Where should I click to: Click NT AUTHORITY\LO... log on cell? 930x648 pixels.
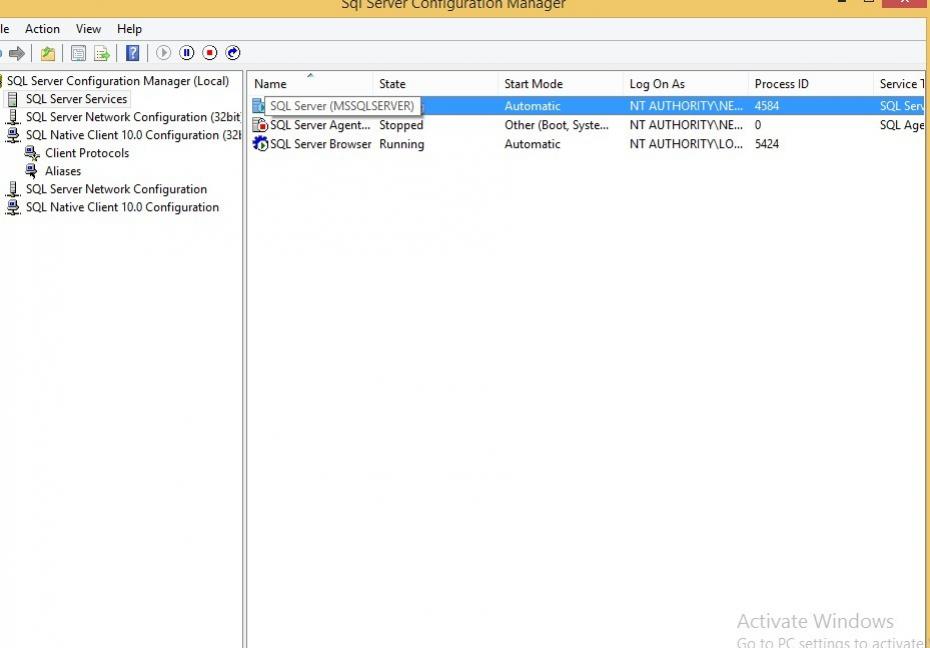click(686, 144)
